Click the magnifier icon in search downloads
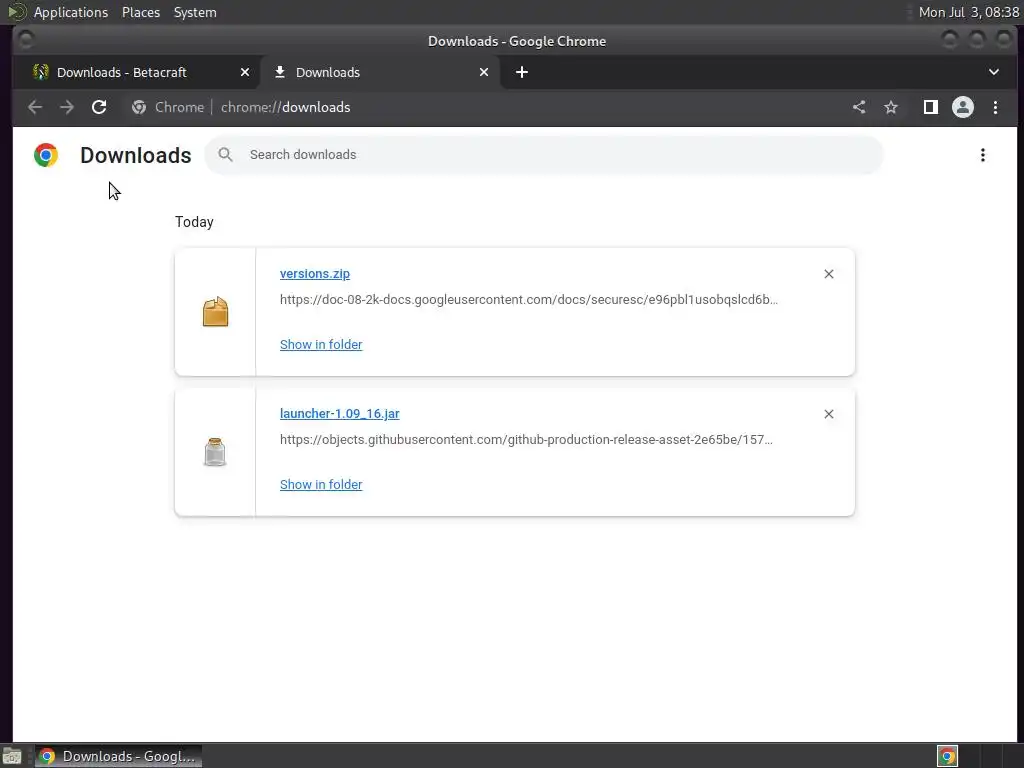The height and width of the screenshot is (768, 1024). coord(225,155)
